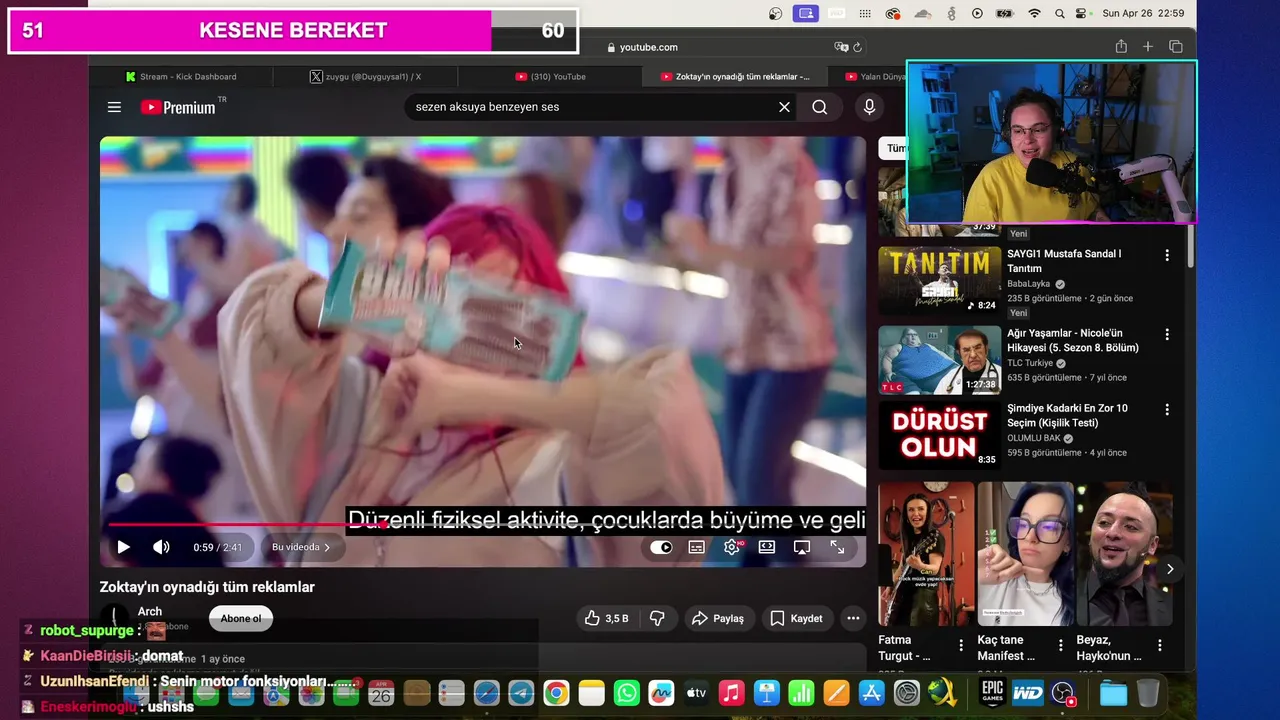The image size is (1280, 720).
Task: Click the youtube.com address bar
Action: 648,47
